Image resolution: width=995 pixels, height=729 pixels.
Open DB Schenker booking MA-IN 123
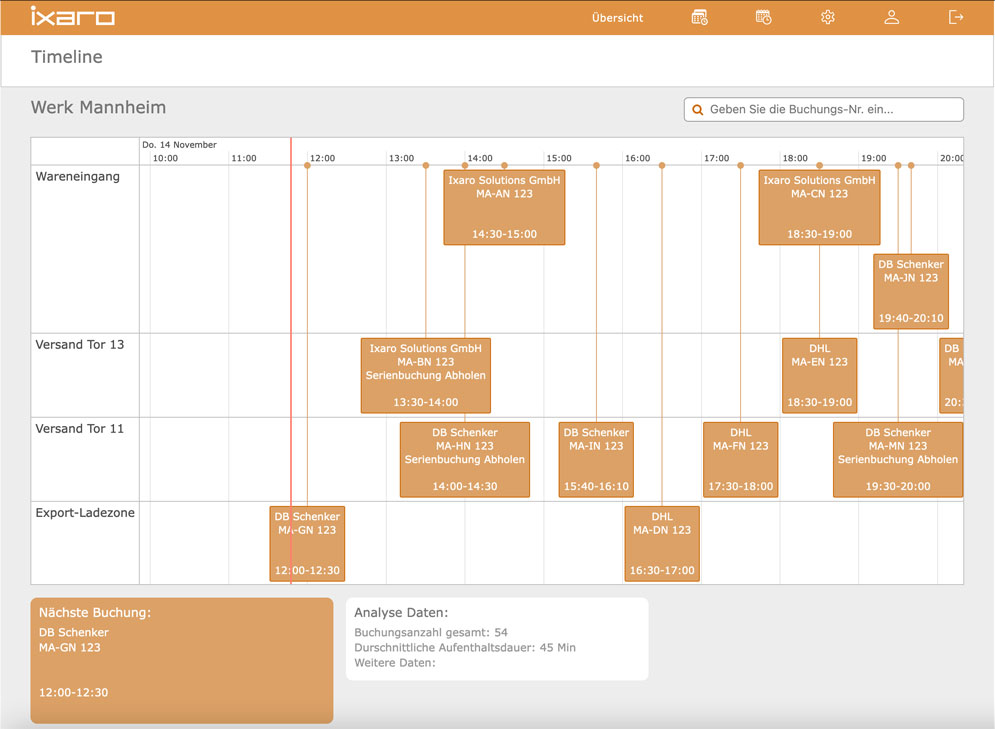coord(595,459)
